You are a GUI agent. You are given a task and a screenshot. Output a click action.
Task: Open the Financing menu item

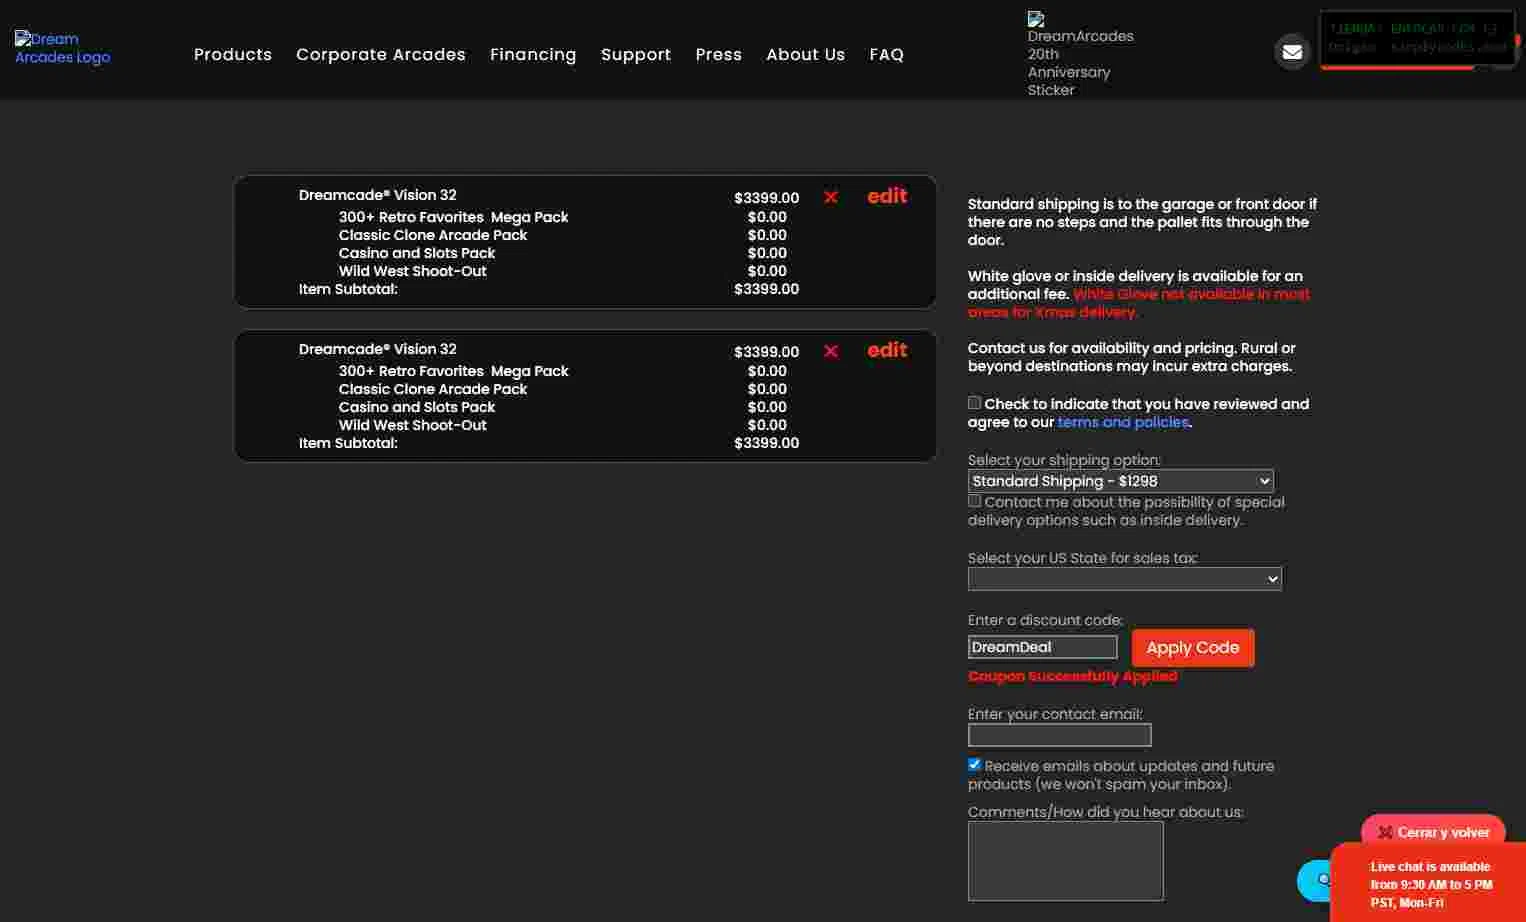point(533,54)
